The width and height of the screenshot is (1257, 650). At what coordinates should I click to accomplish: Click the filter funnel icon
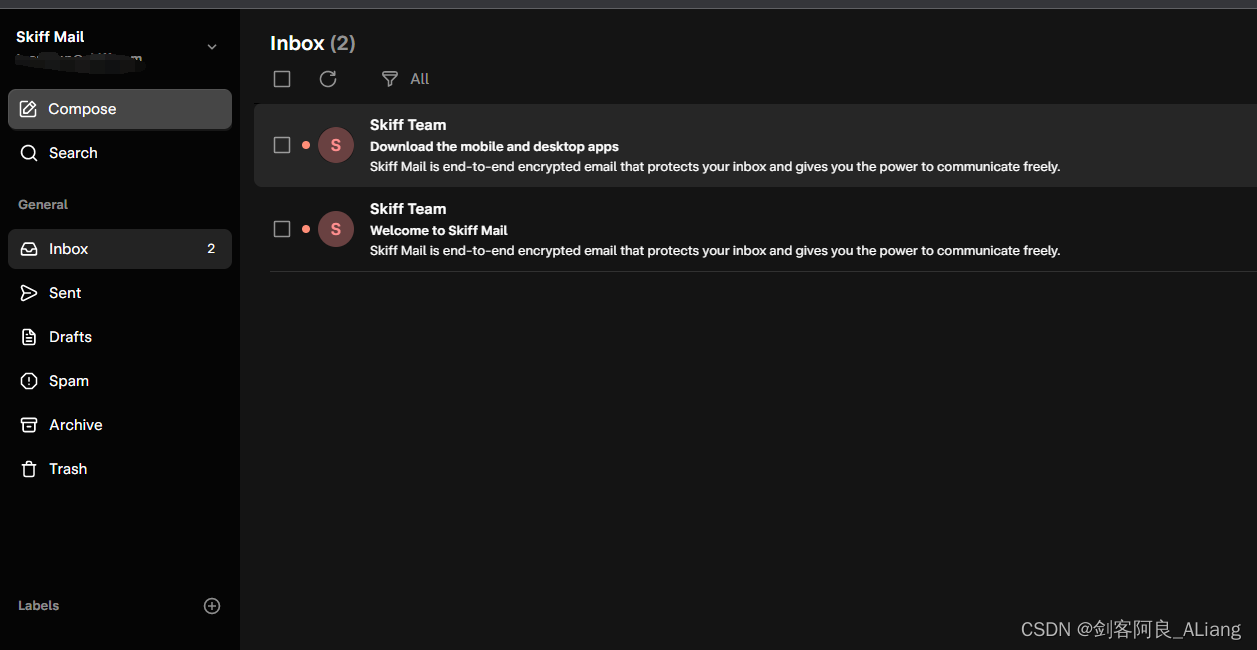(390, 79)
